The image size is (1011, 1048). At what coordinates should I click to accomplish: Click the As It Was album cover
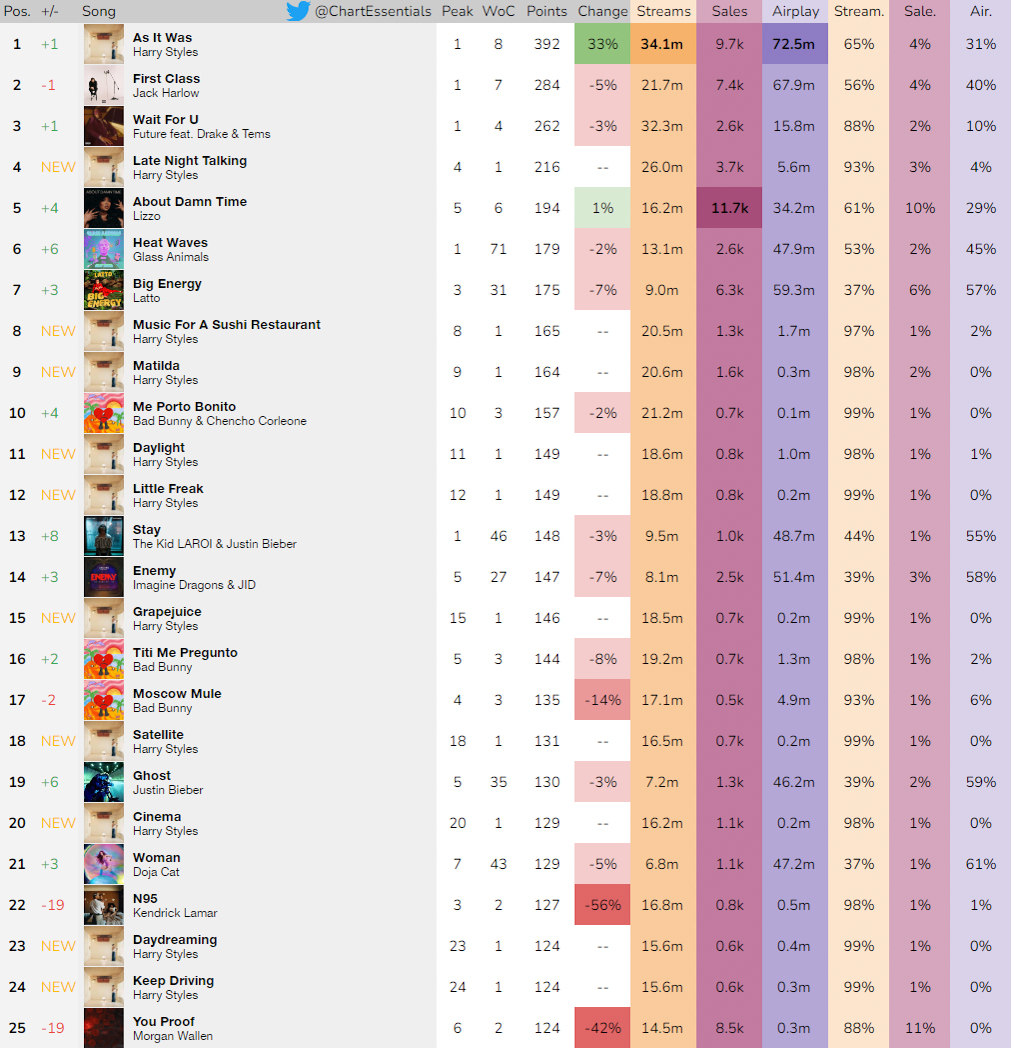(104, 44)
